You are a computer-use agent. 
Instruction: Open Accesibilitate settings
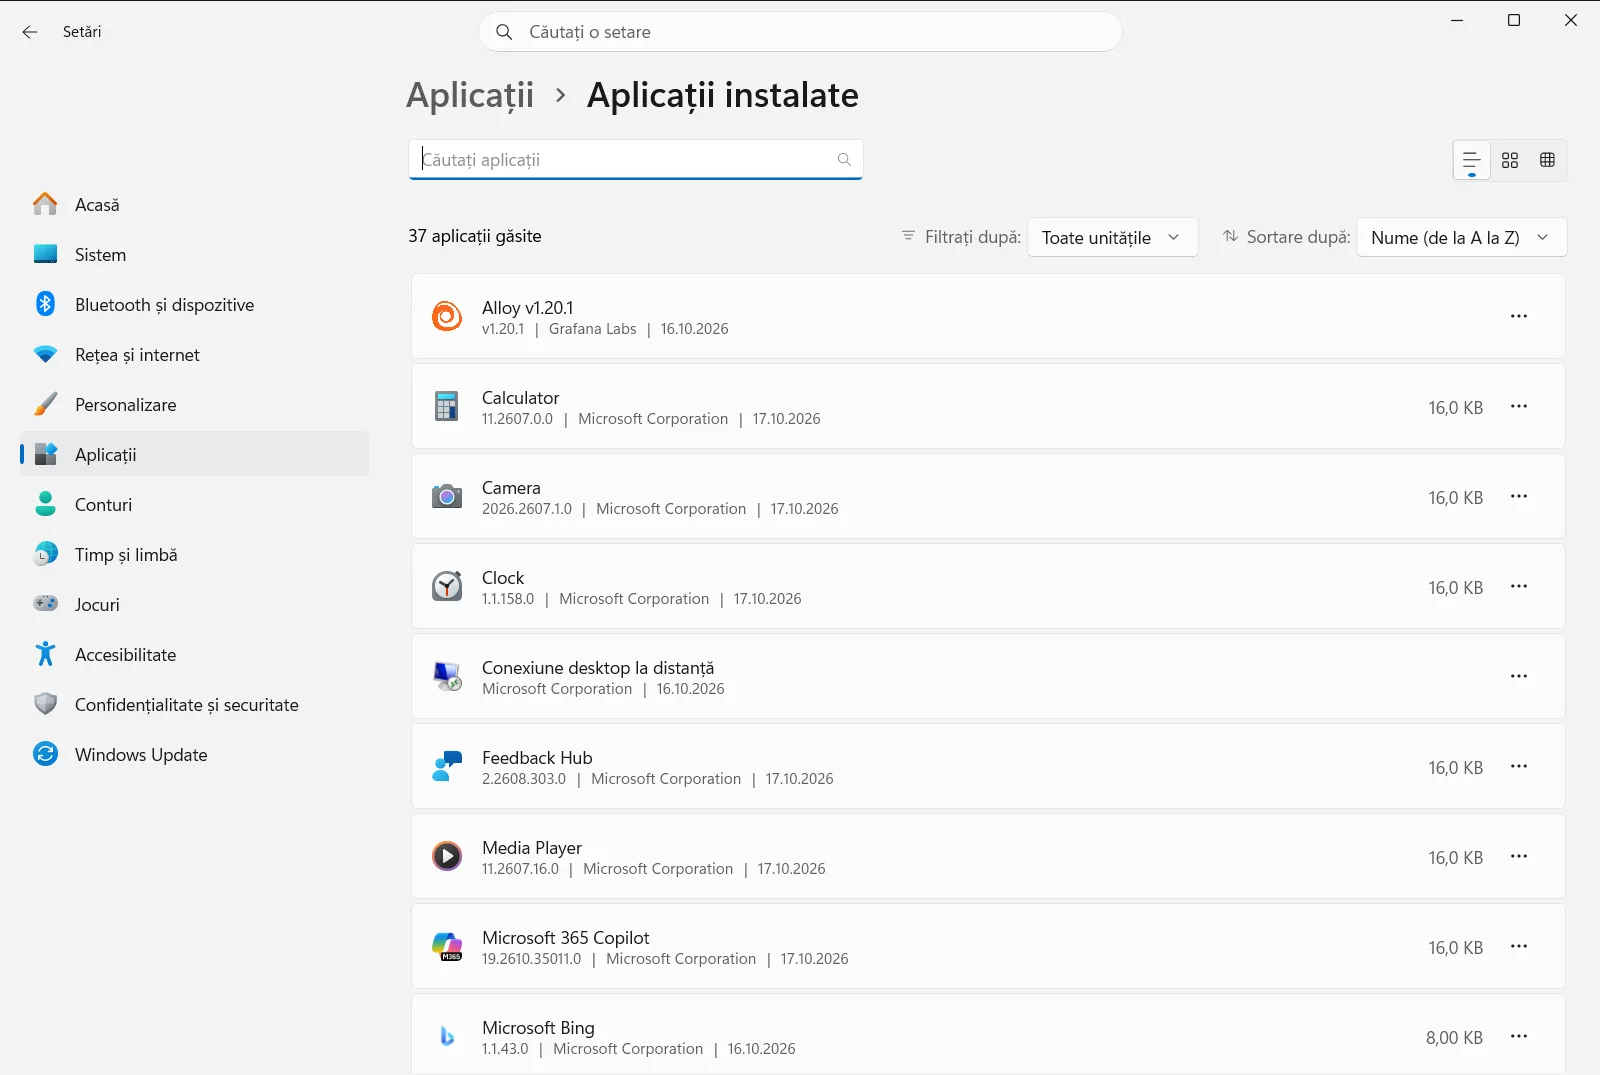point(195,654)
